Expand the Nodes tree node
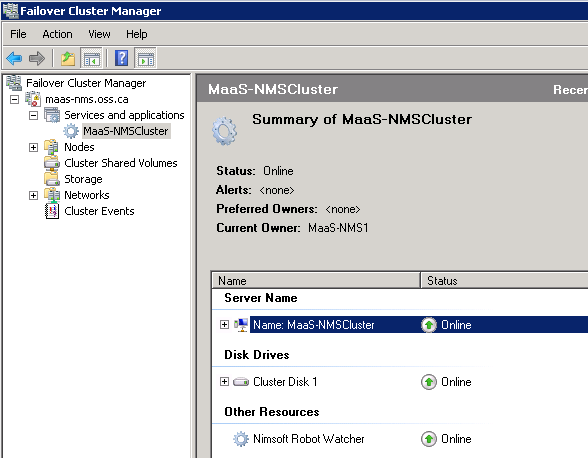Screen dimensions: 588x458 click(x=33, y=147)
